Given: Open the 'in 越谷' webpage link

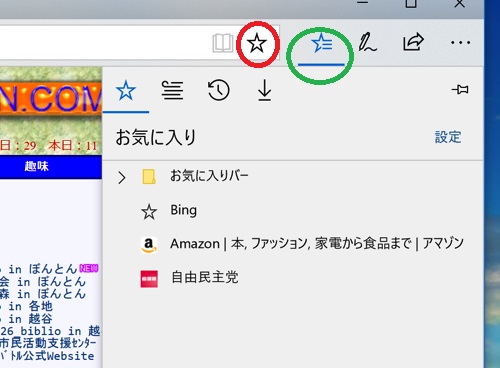Looking at the screenshot, I should [x=27, y=319].
